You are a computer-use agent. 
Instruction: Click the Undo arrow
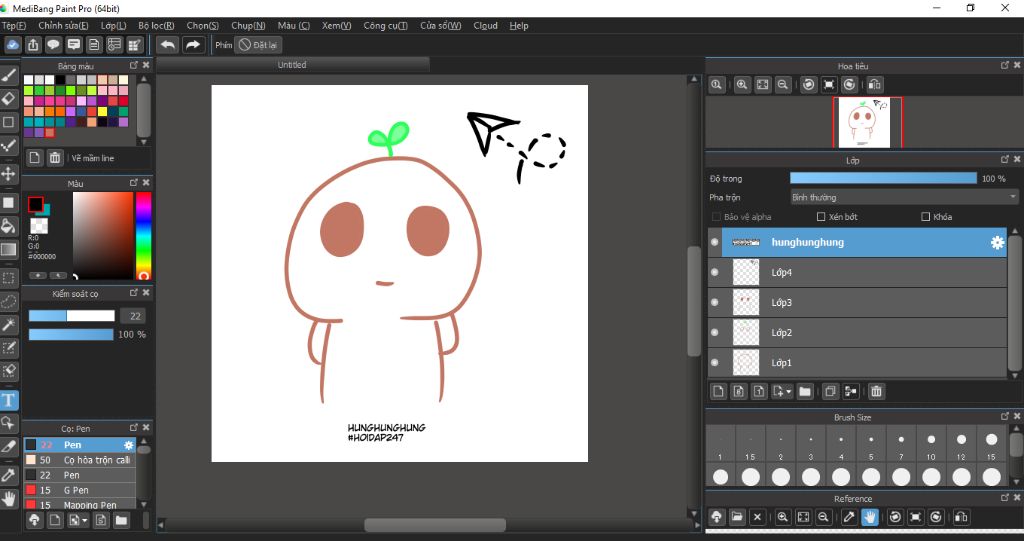(168, 45)
